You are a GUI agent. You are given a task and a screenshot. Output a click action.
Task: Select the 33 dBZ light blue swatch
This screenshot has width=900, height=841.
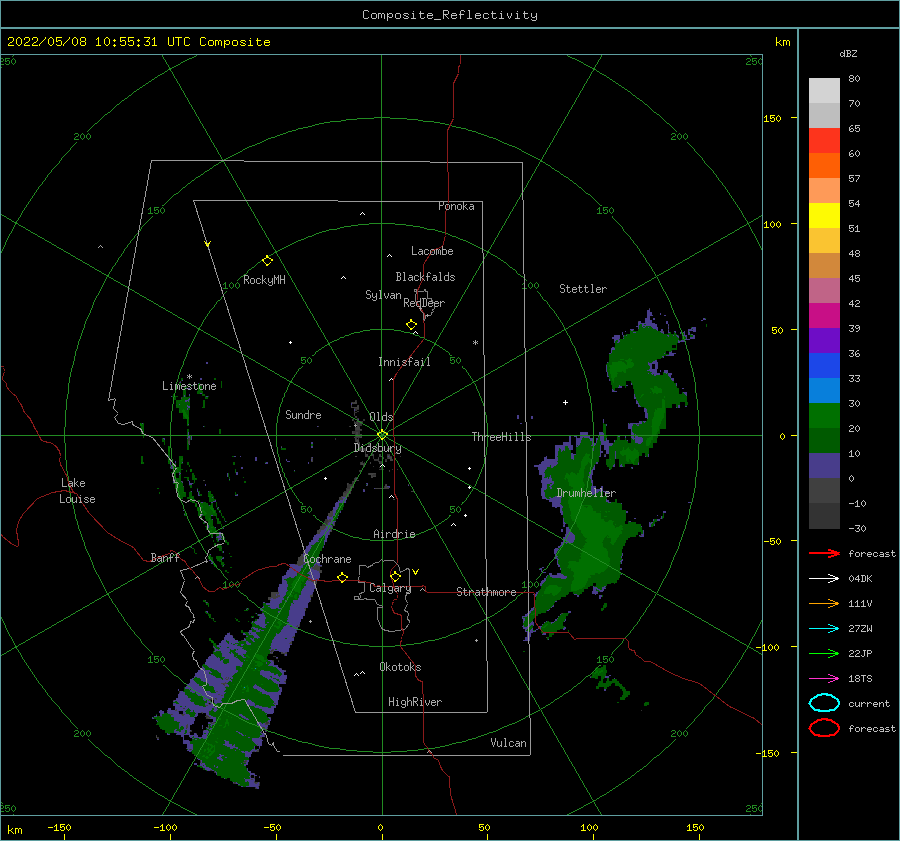coord(824,390)
